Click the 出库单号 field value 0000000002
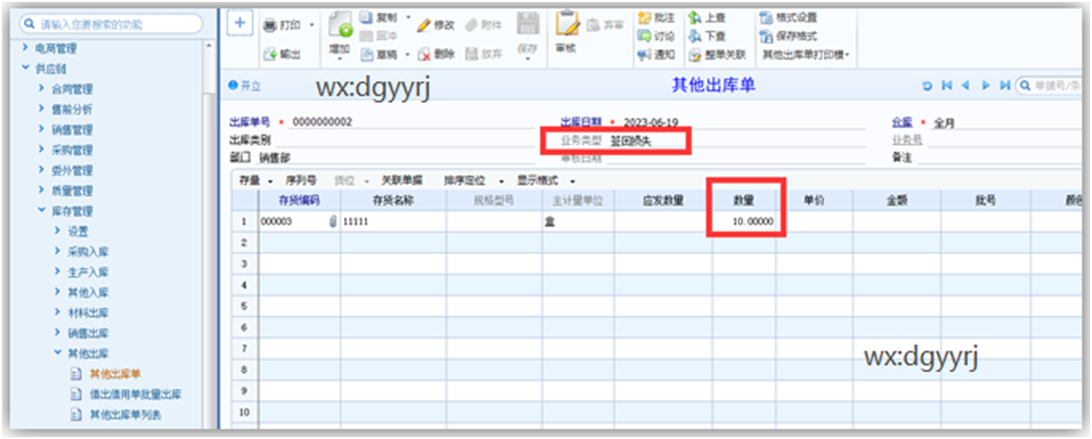This screenshot has width=1092, height=439. click(322, 122)
